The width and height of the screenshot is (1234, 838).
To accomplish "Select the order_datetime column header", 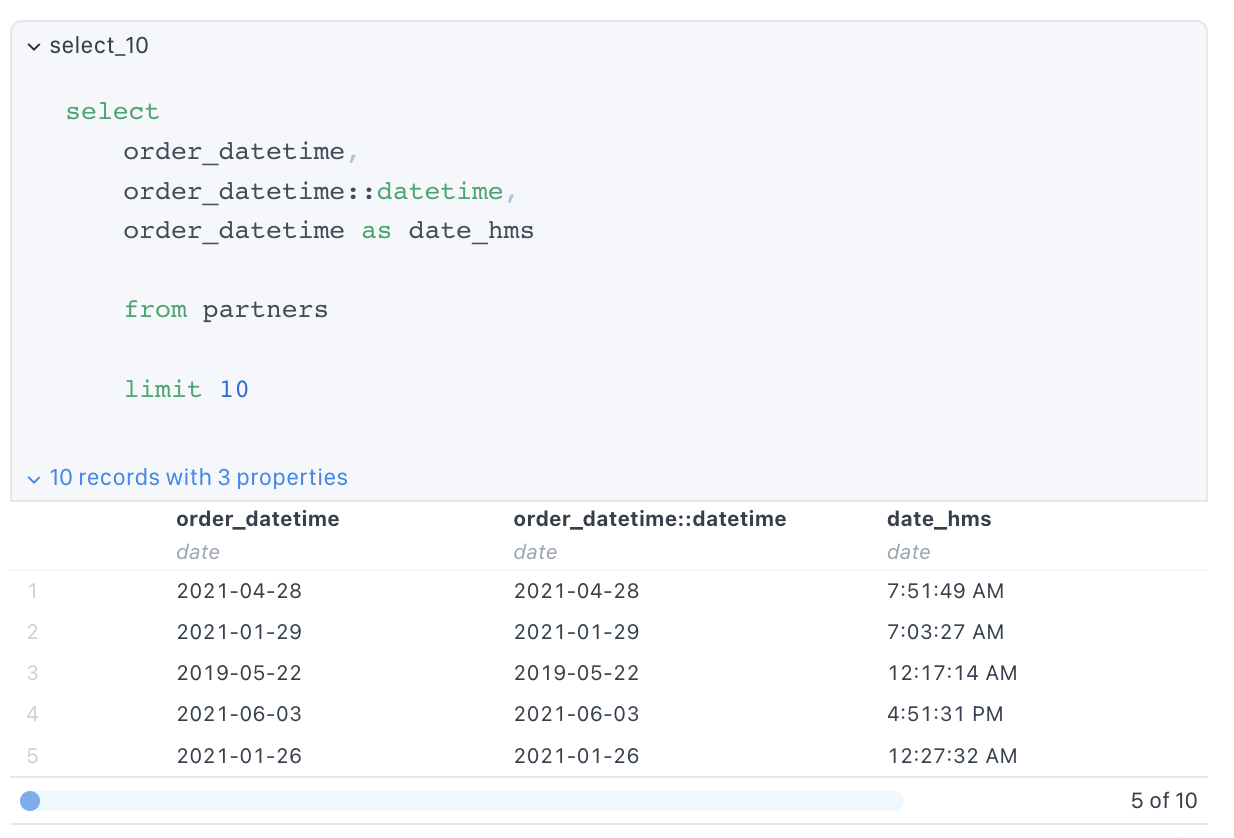I will coord(257,519).
